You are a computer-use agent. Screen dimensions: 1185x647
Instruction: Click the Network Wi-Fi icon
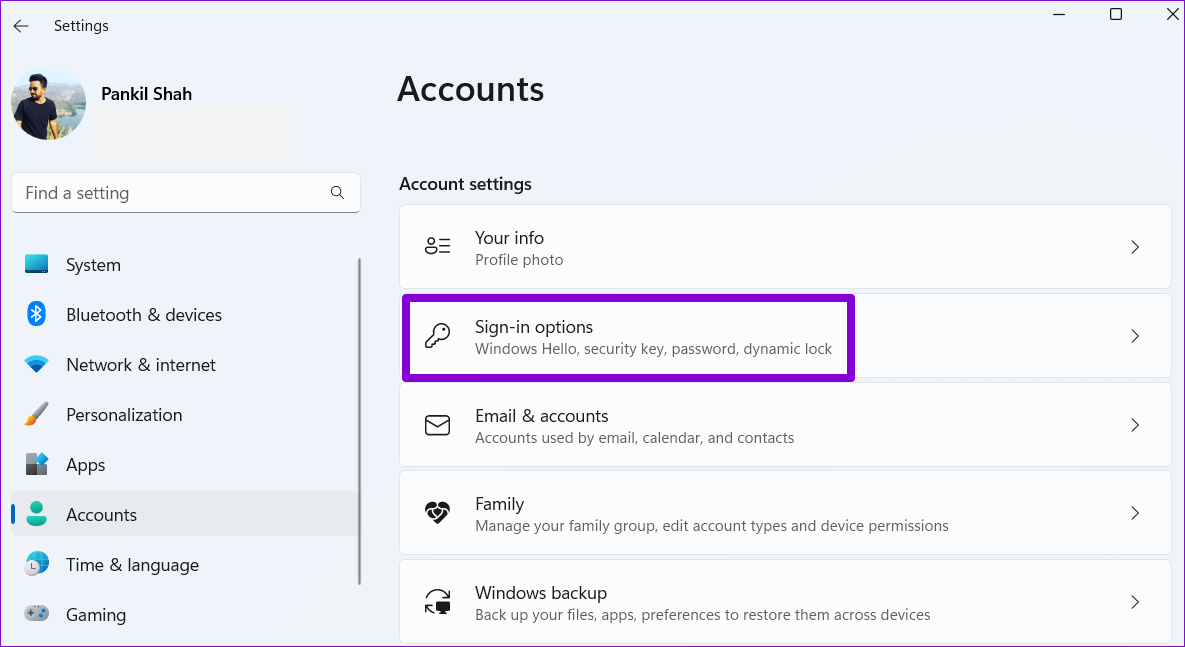(36, 364)
